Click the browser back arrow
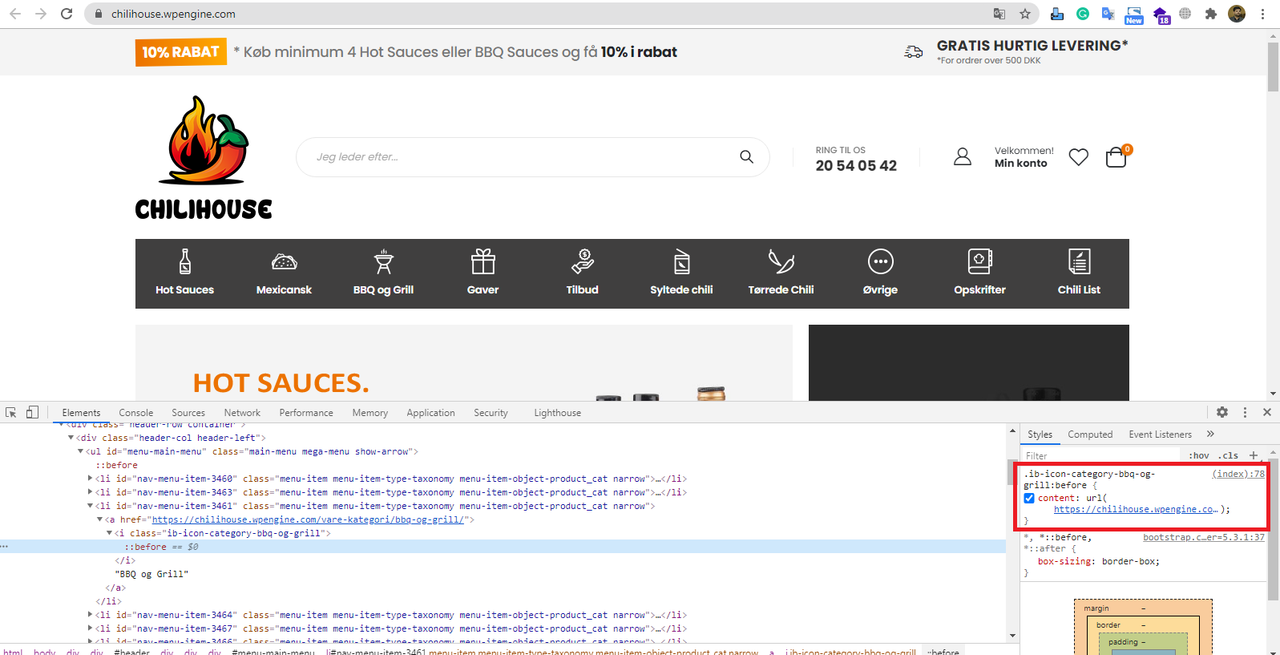Image resolution: width=1280 pixels, height=655 pixels. click(15, 14)
